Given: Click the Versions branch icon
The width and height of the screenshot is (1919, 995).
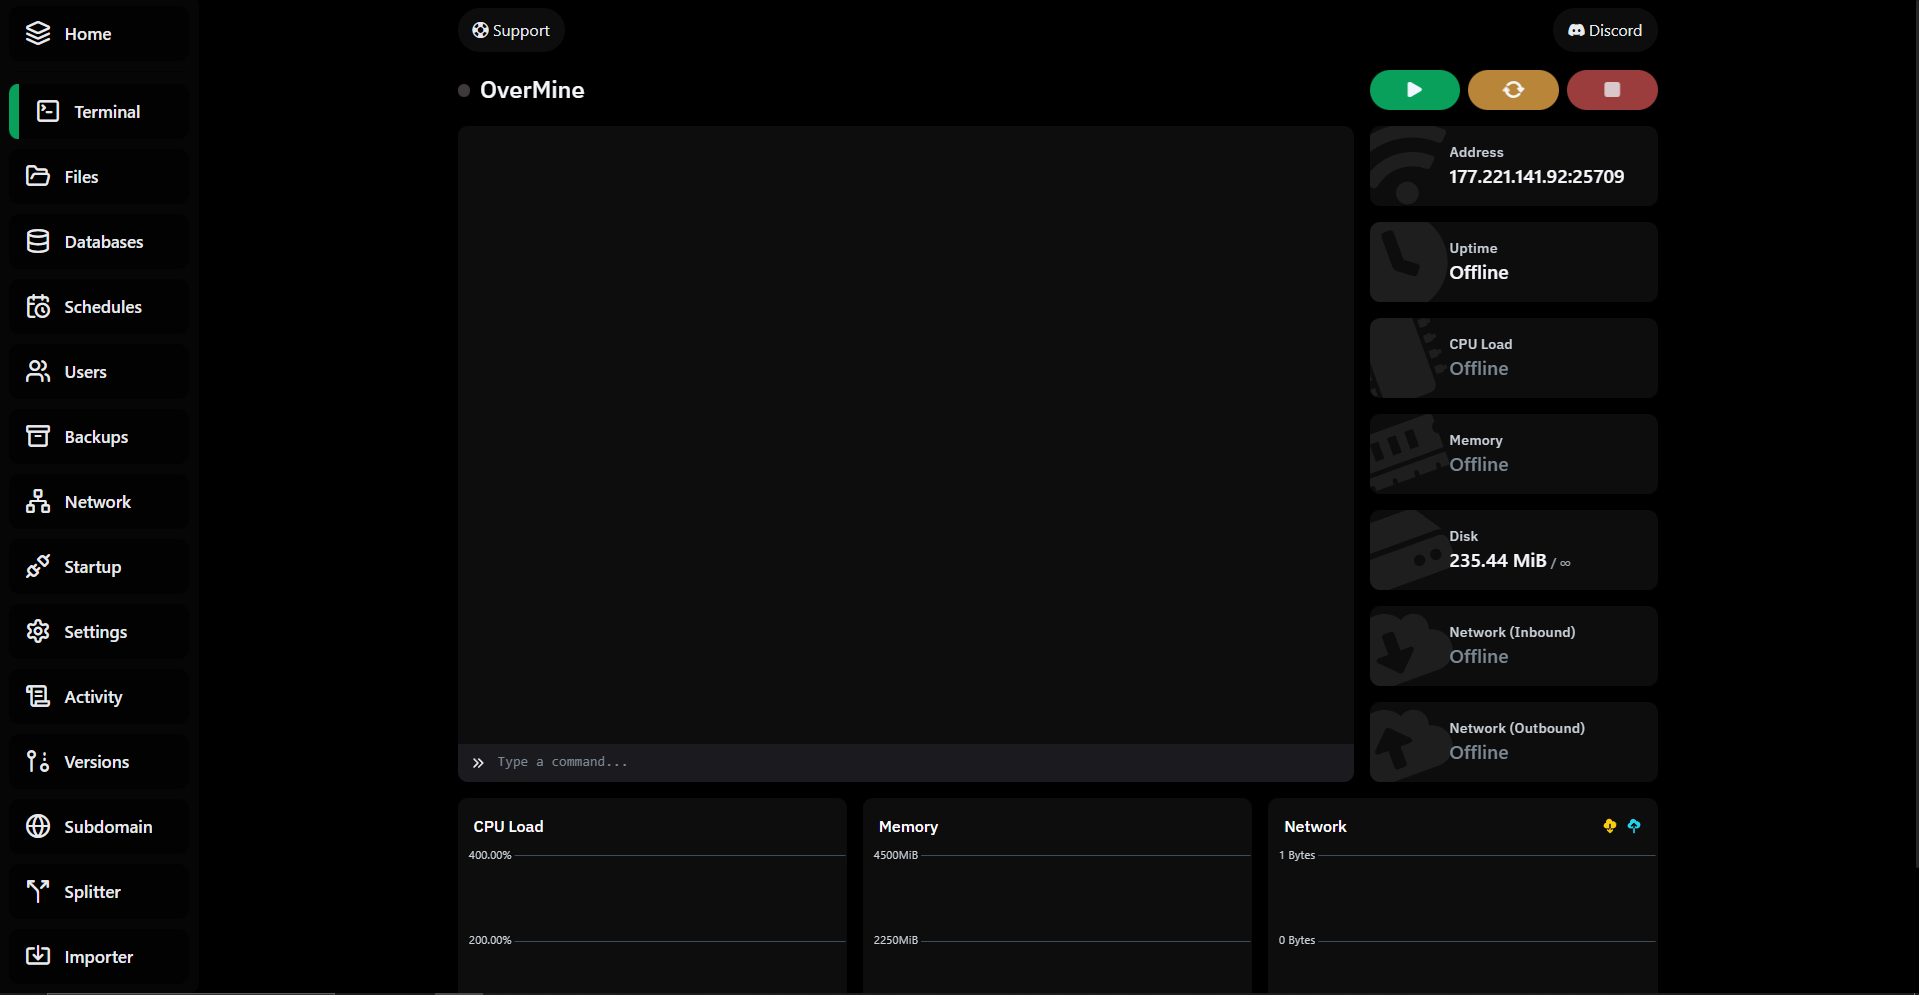Looking at the screenshot, I should (38, 761).
